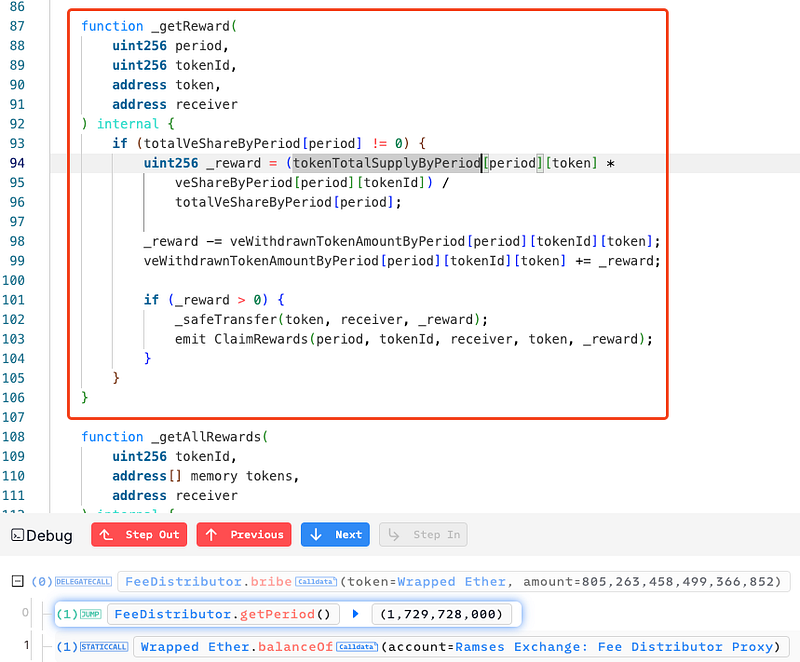Click the Wrapped Ether token link in bribe
The width and height of the screenshot is (800, 662).
pyautogui.click(x=447, y=582)
